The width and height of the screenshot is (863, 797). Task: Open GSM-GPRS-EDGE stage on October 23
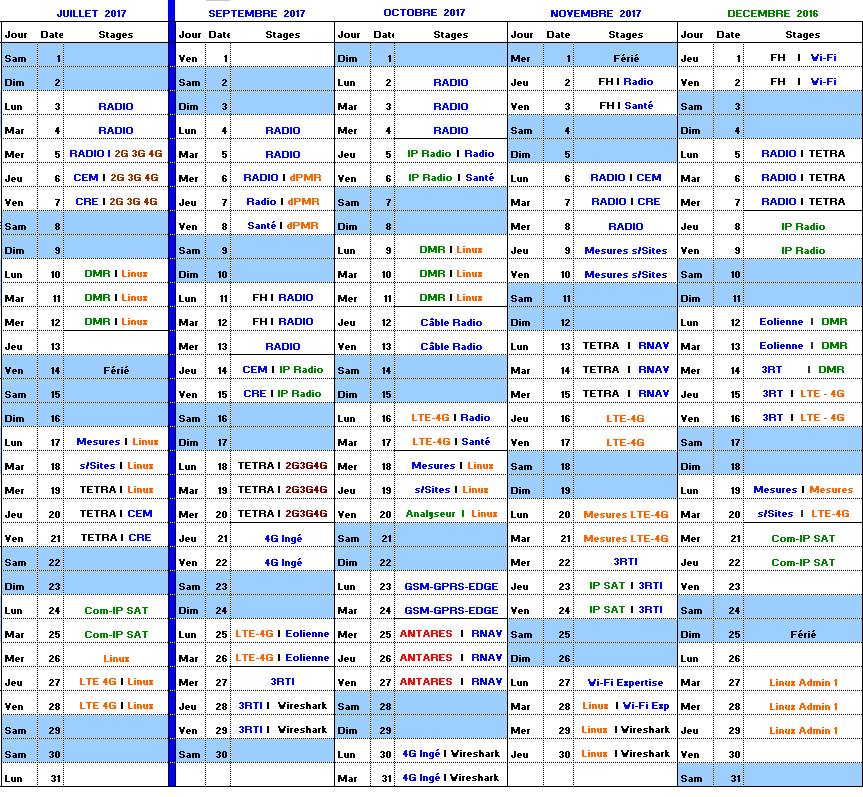pos(450,586)
